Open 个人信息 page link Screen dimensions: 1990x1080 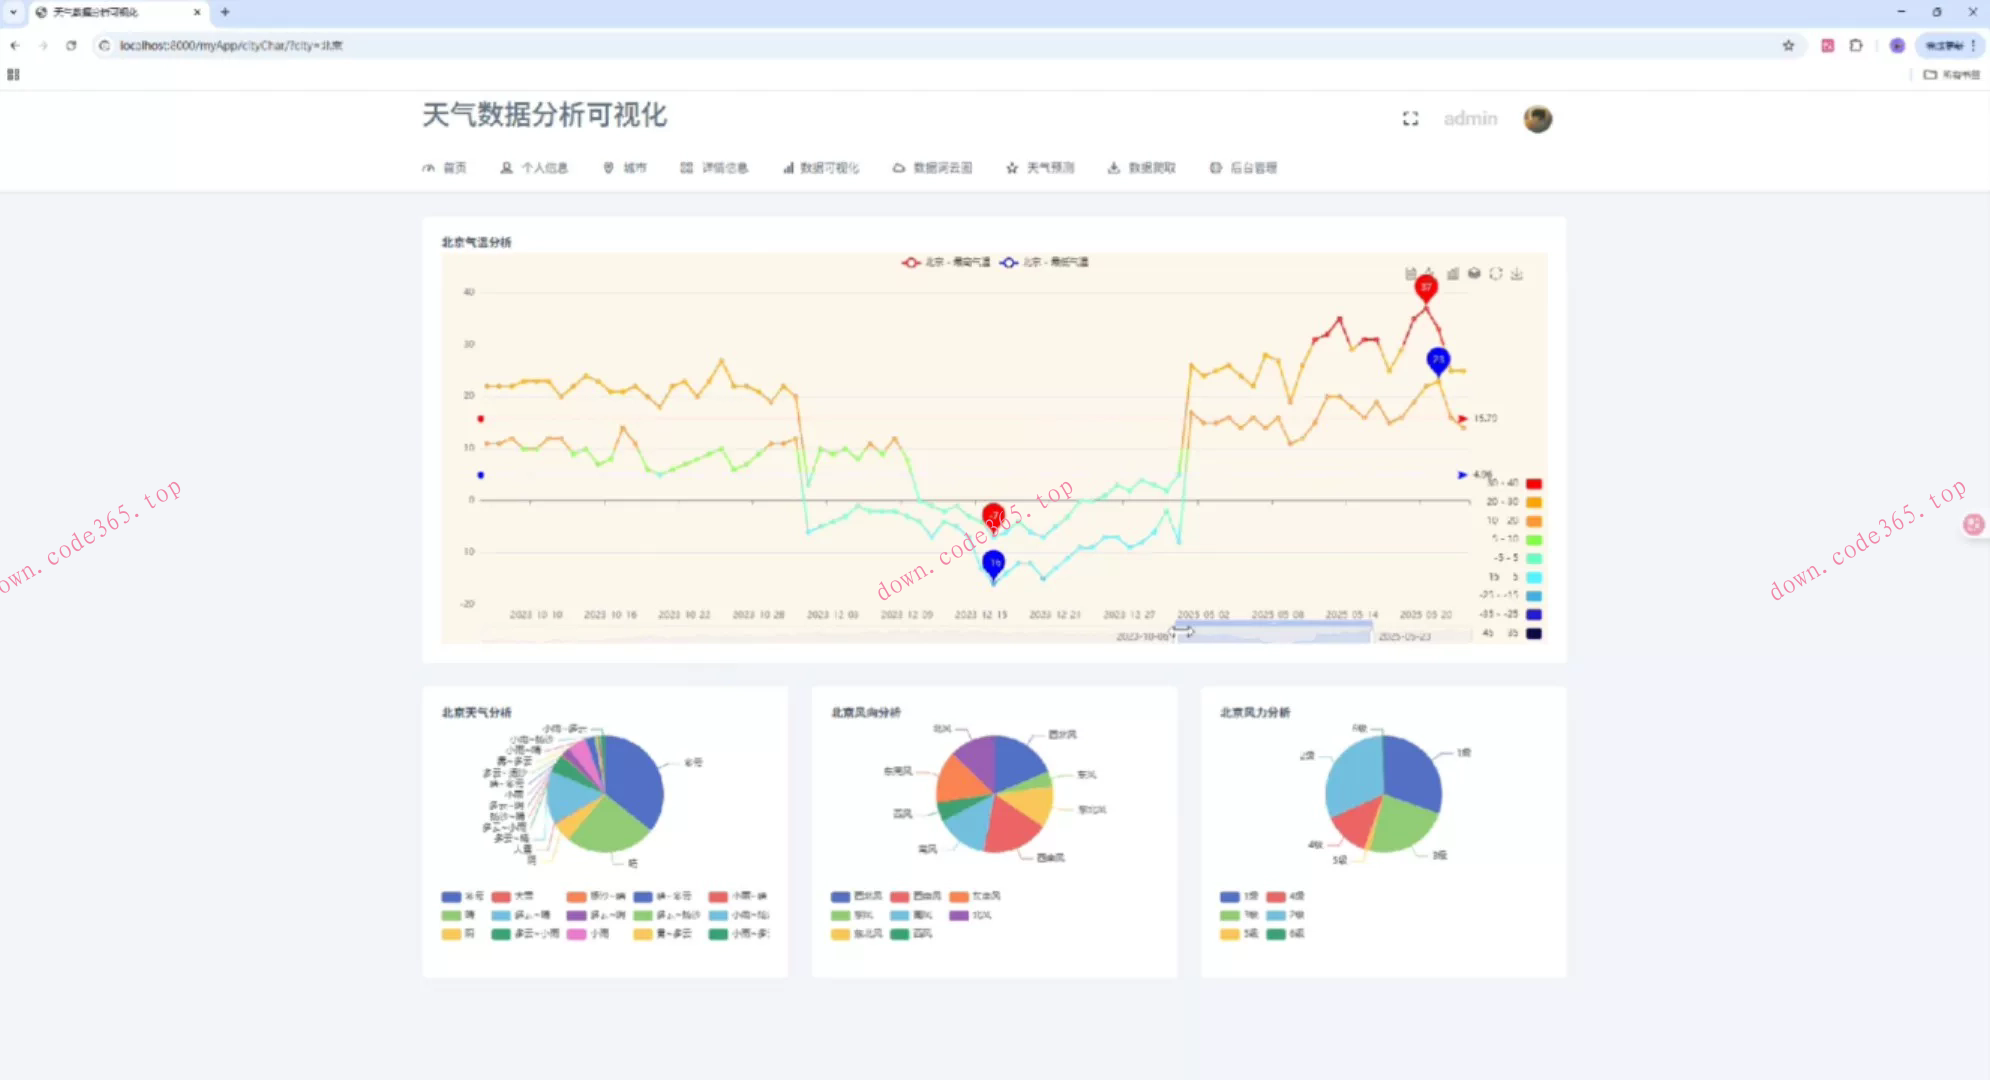534,168
